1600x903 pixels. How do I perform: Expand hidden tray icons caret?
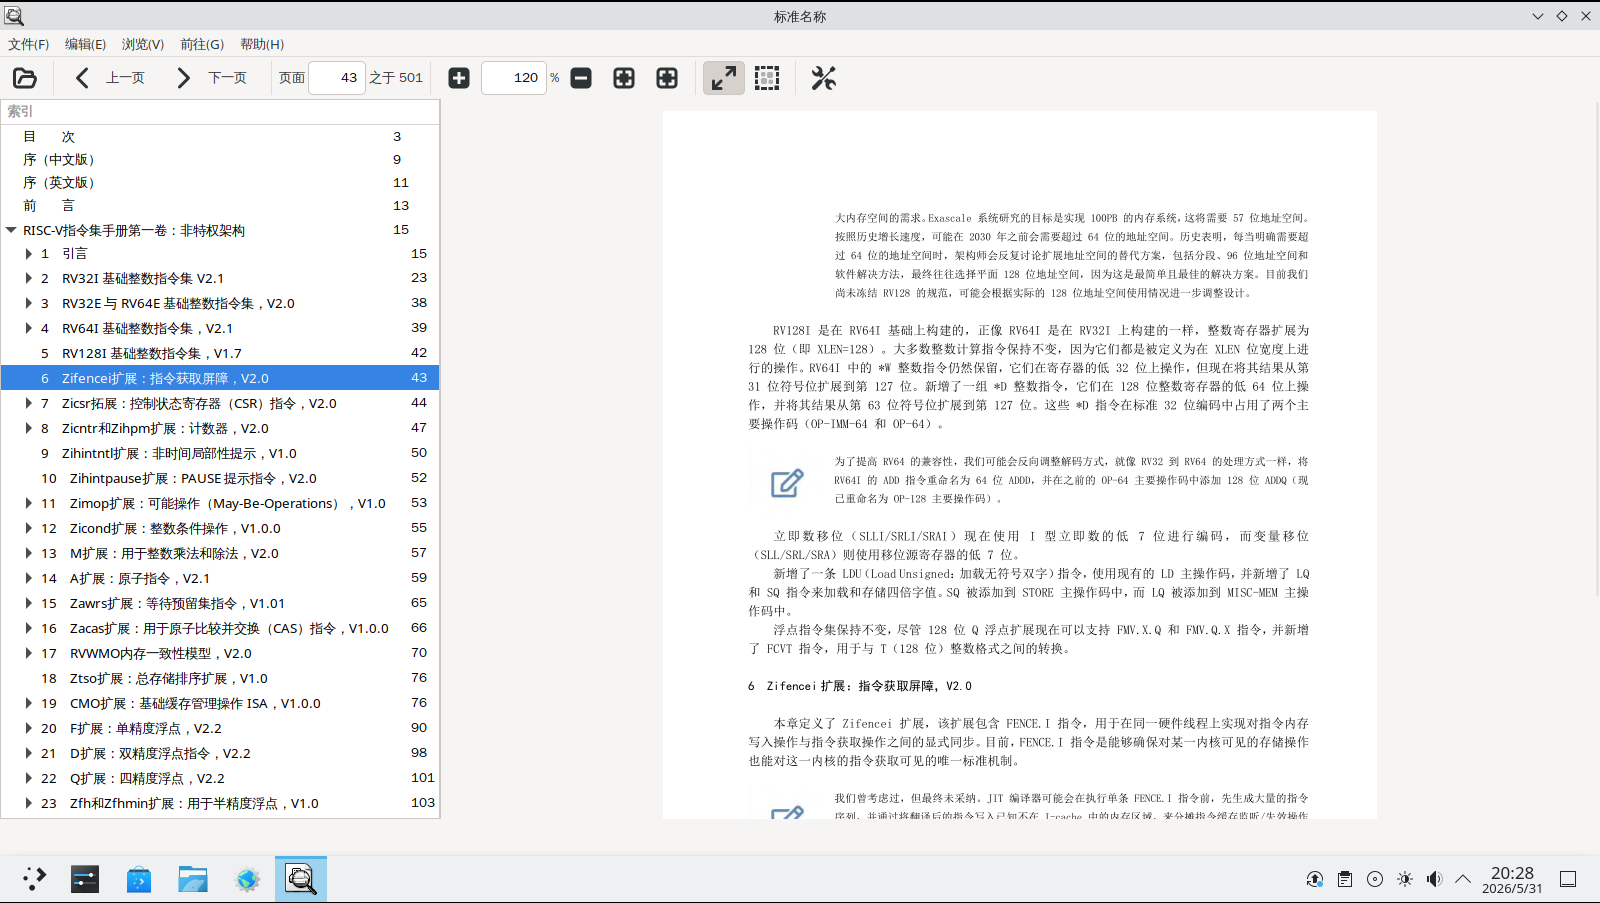tap(1463, 879)
